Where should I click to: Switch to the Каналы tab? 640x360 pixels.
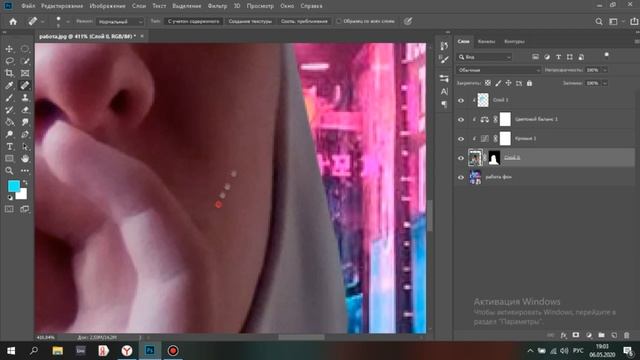(486, 42)
